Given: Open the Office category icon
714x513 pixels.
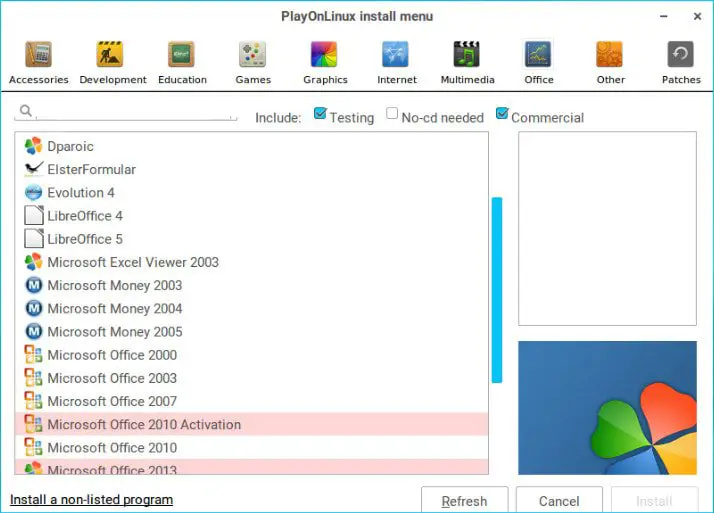Looking at the screenshot, I should tap(538, 54).
